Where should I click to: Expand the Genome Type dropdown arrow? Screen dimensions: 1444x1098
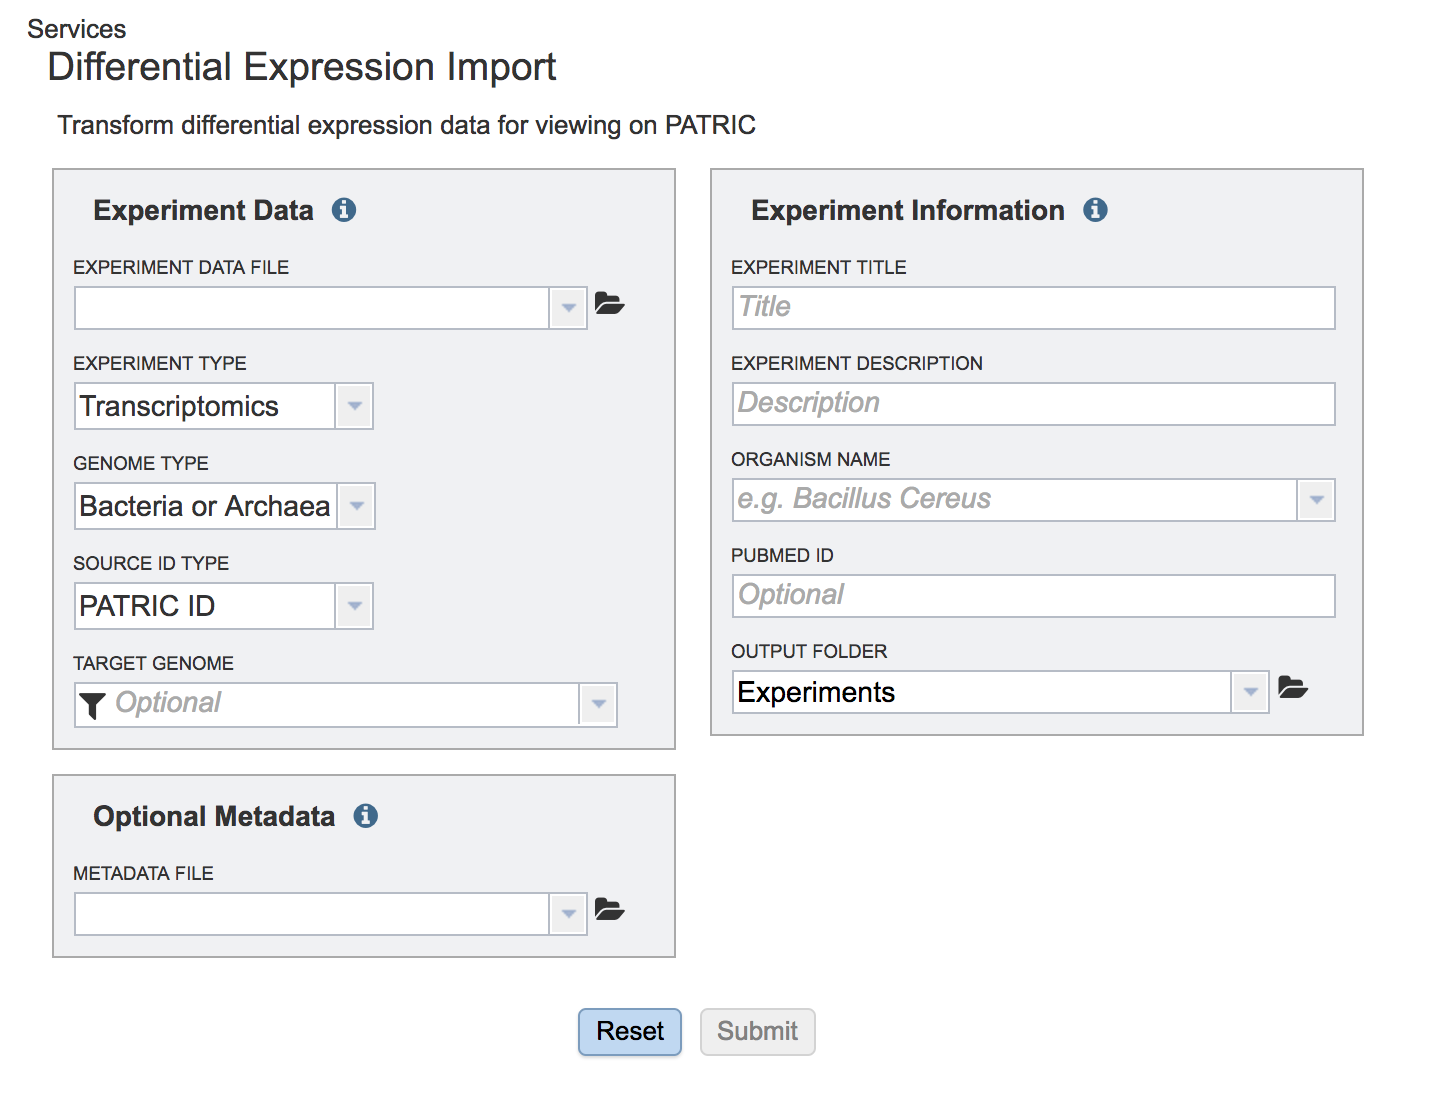coord(356,507)
